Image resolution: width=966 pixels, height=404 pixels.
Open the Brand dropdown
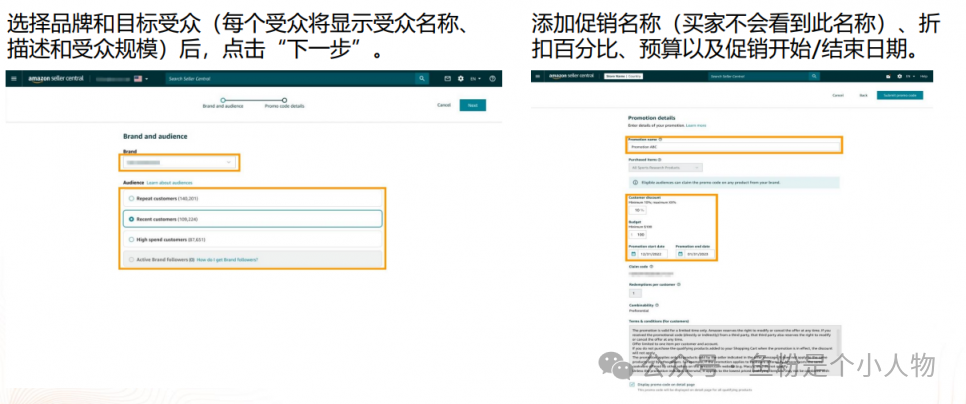click(x=178, y=163)
